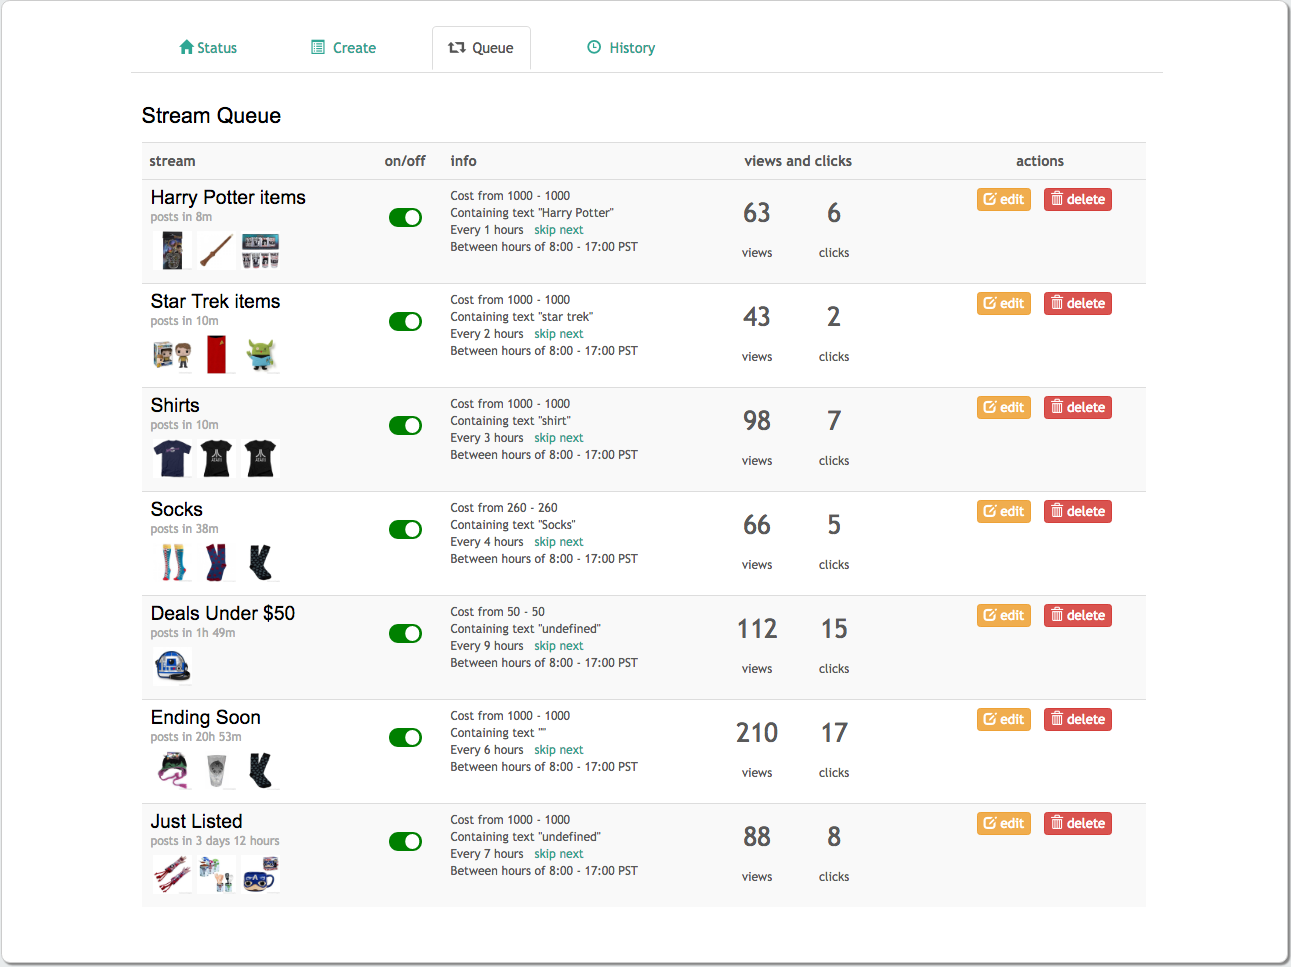This screenshot has height=967, width=1291.
Task: Click the R2-D2 thumbnail under Deals Under $50
Action: pos(172,666)
